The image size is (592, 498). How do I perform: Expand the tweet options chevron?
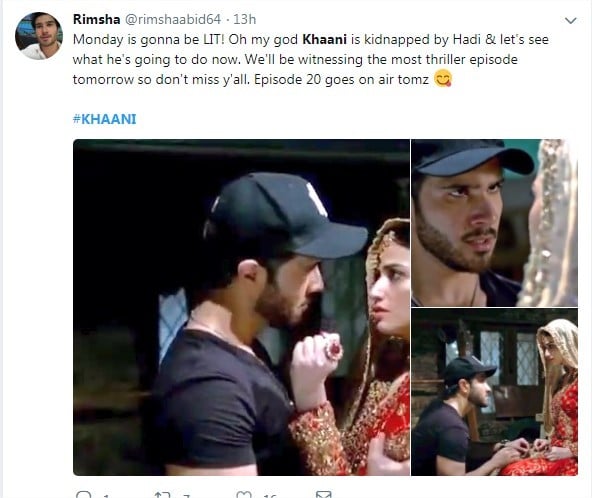(x=570, y=20)
